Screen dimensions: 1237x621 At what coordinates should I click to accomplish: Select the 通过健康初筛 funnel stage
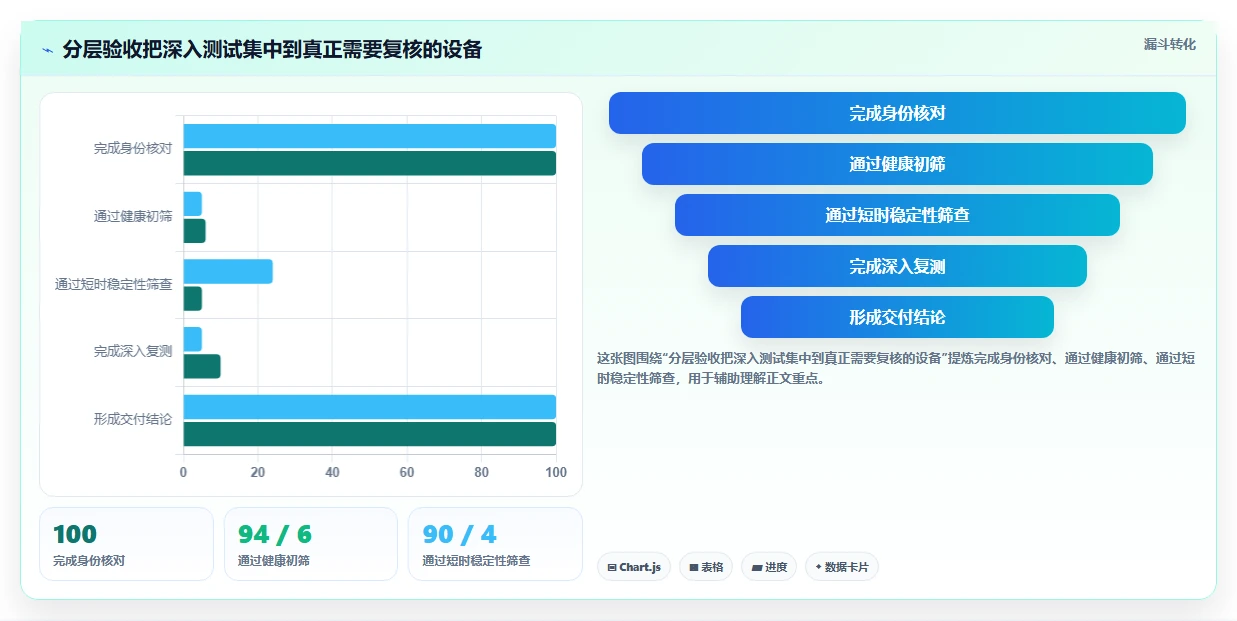coord(897,164)
